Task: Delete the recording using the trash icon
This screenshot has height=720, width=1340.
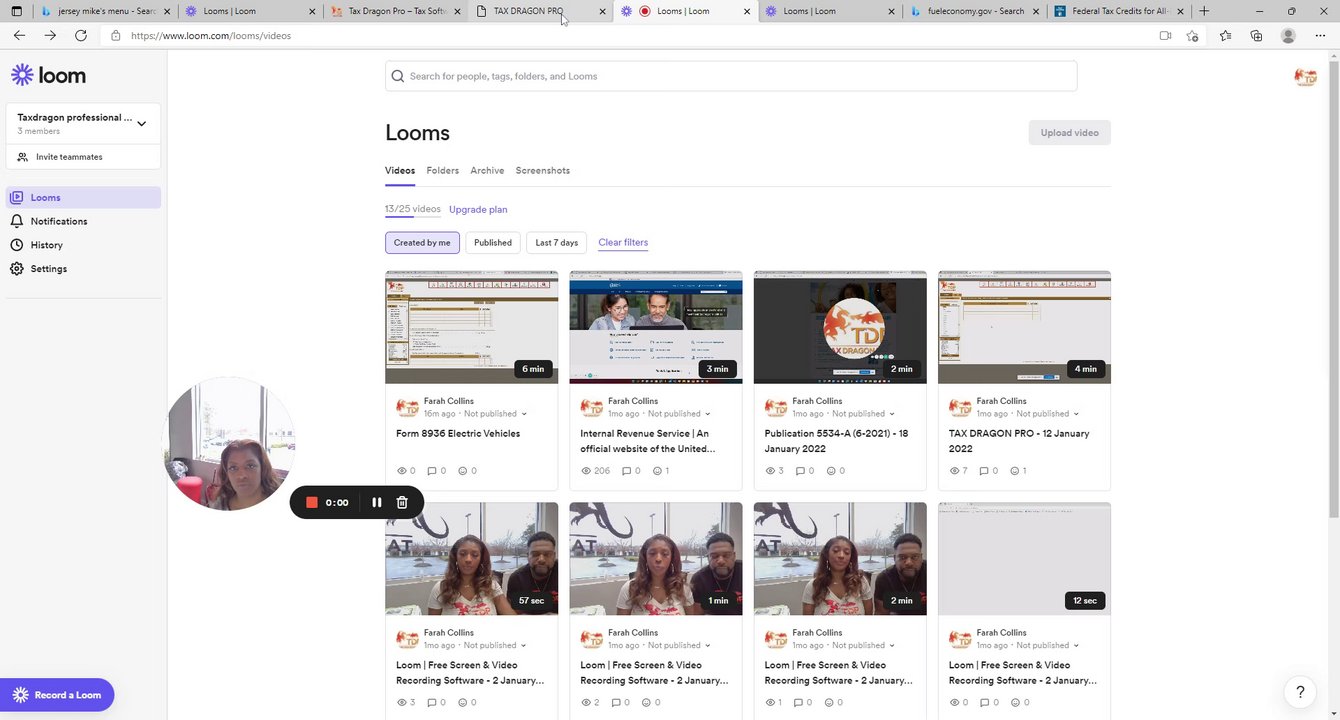Action: pos(402,502)
